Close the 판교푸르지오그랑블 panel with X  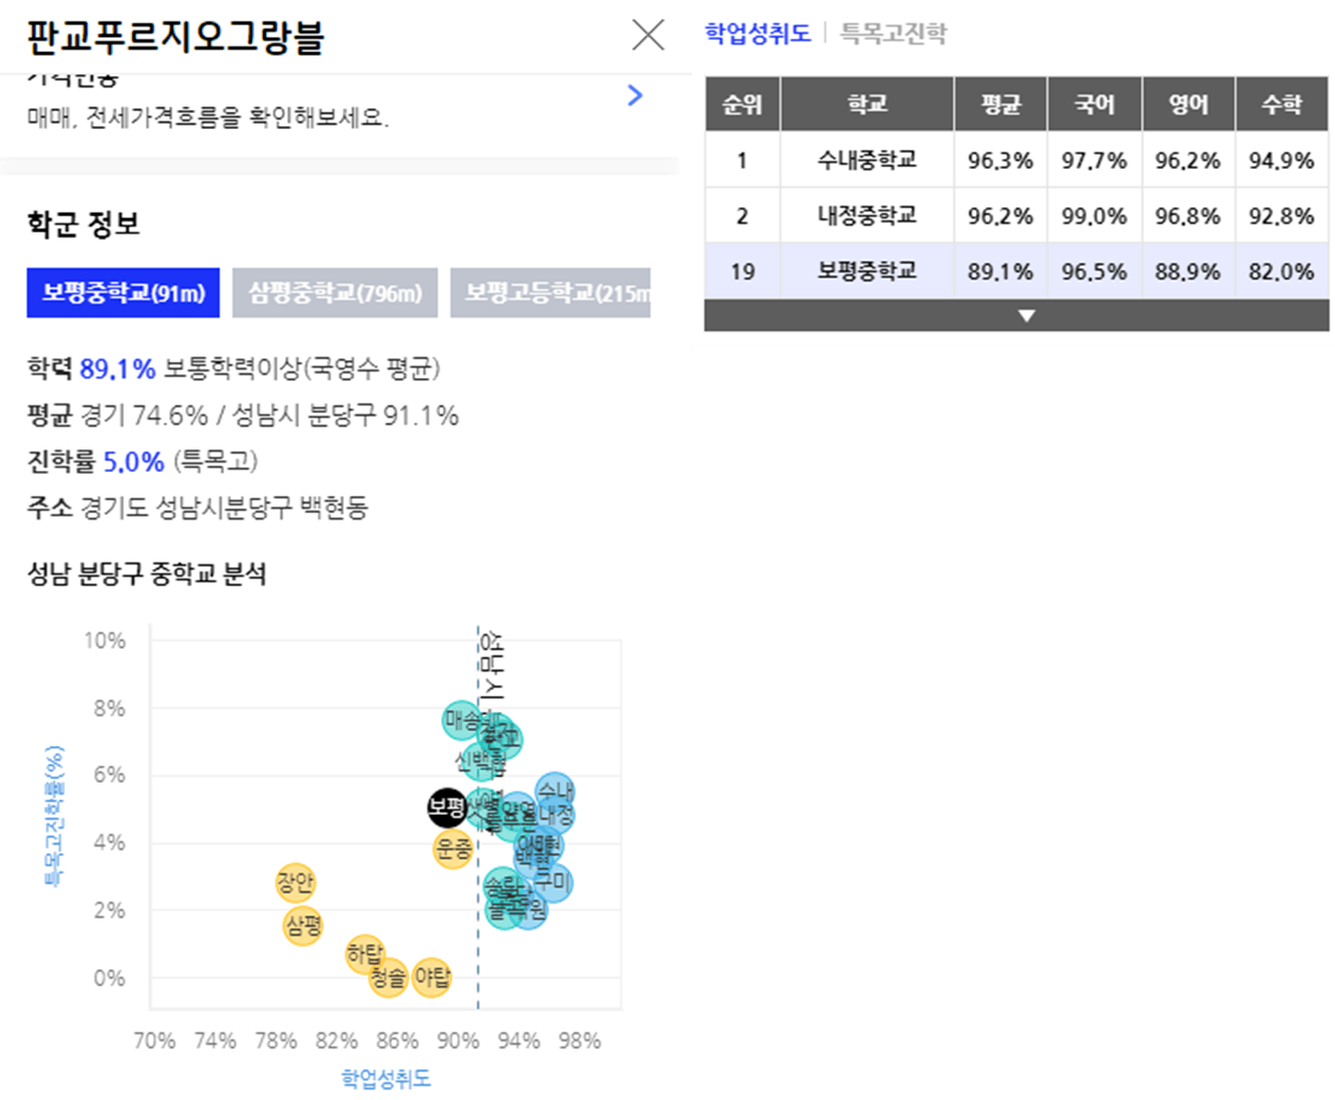pos(648,35)
